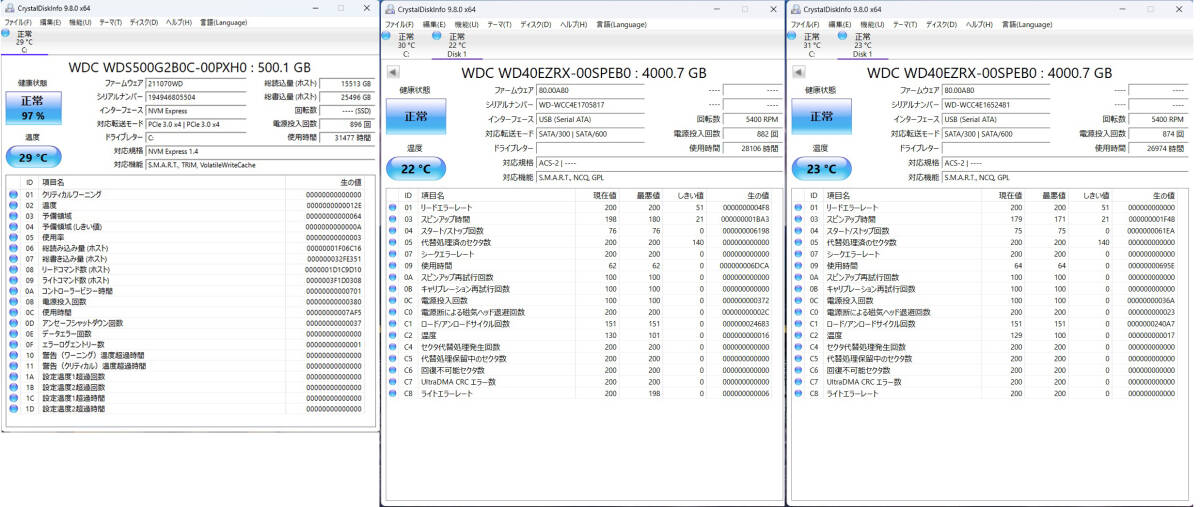Click the しきい値 column header in 22 °C window

(689, 195)
